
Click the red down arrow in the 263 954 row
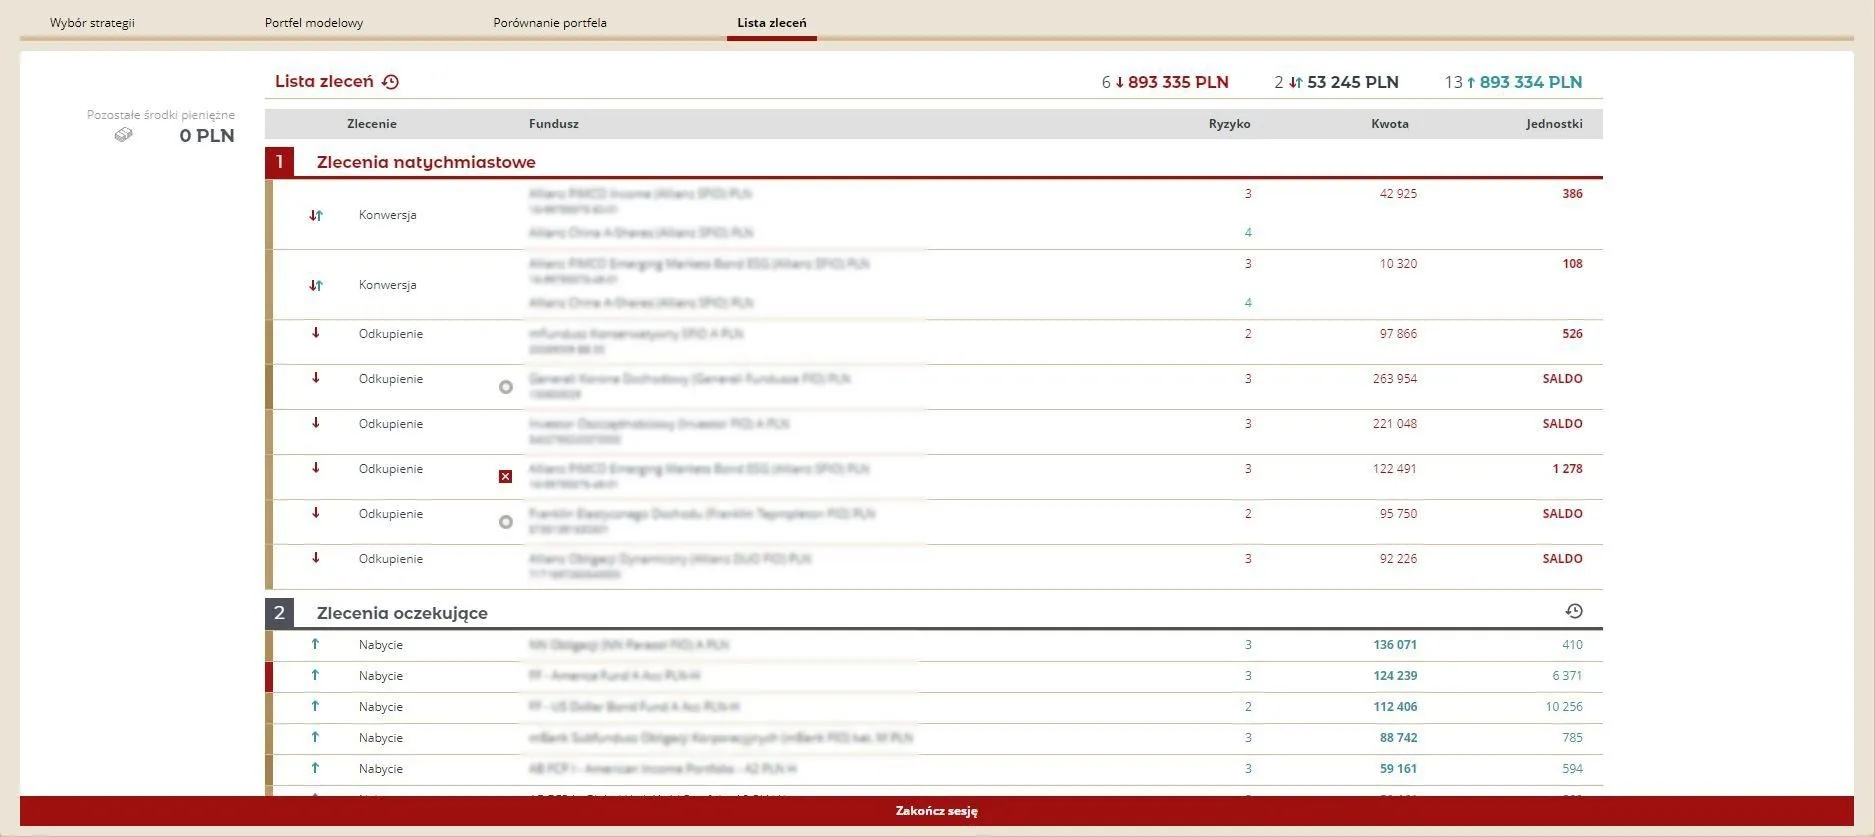tap(316, 378)
